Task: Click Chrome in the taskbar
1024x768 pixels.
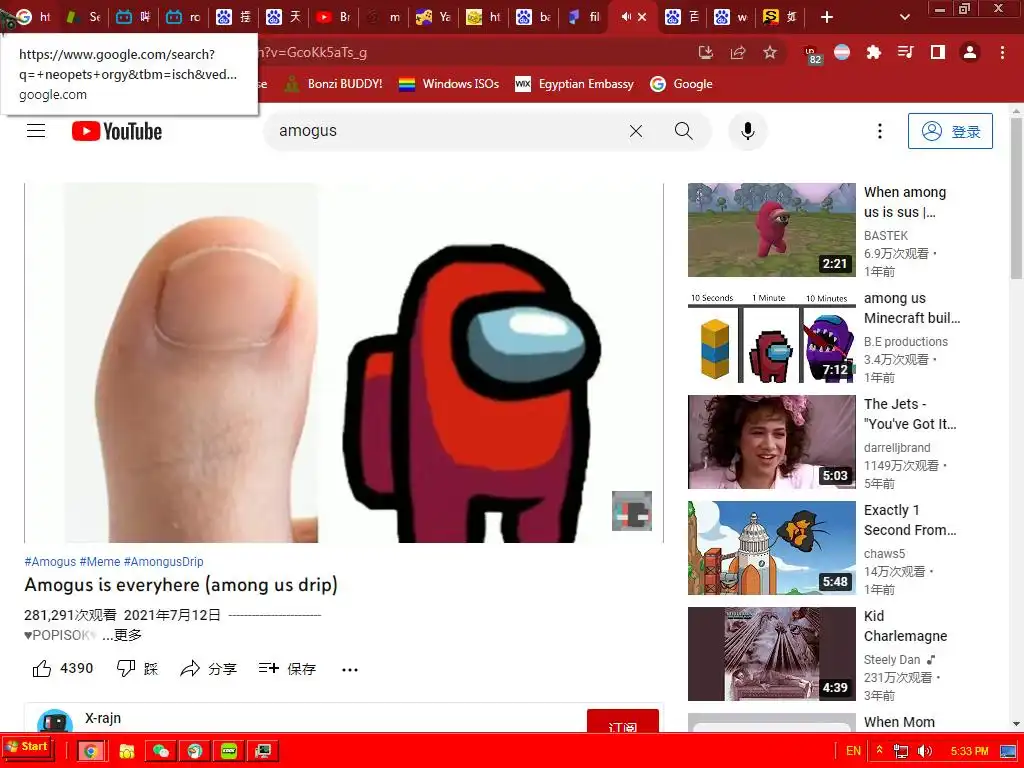Action: (x=91, y=751)
